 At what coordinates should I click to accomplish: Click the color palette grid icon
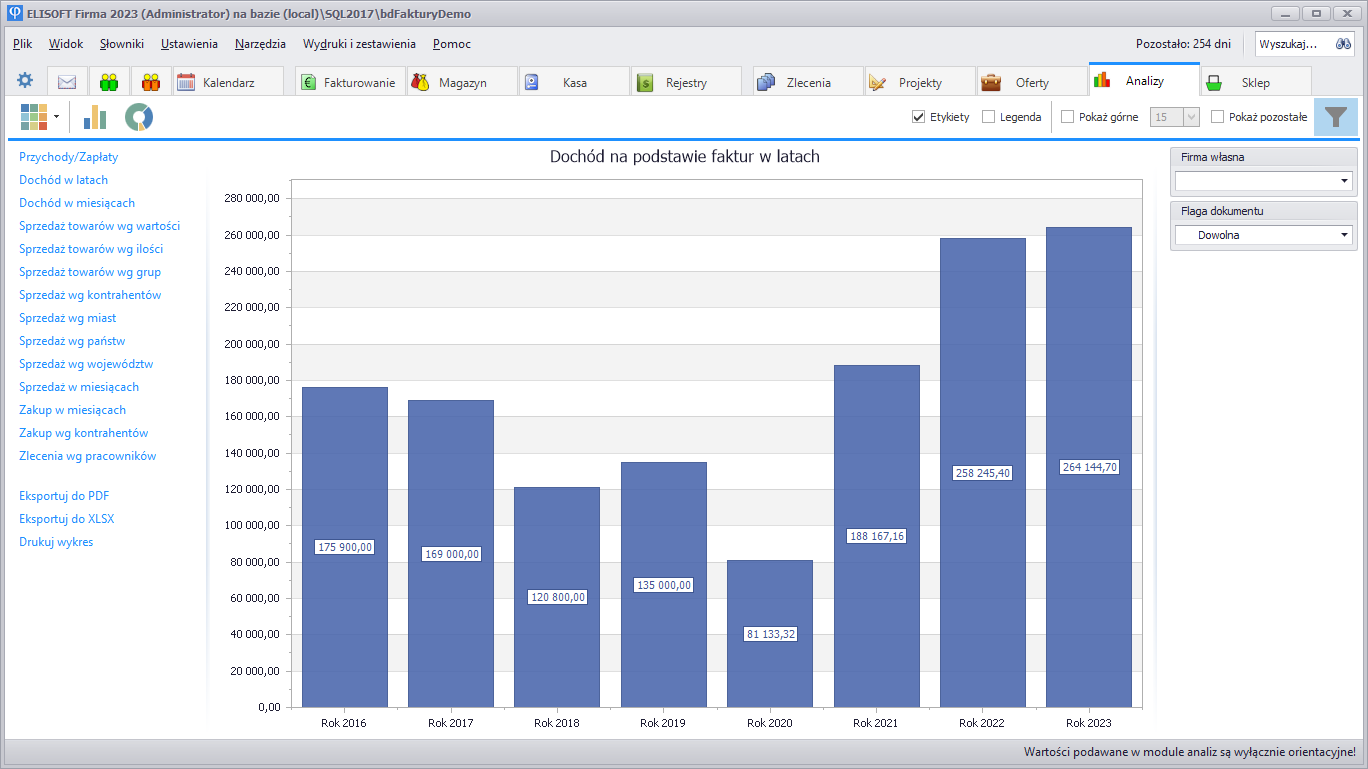click(34, 117)
